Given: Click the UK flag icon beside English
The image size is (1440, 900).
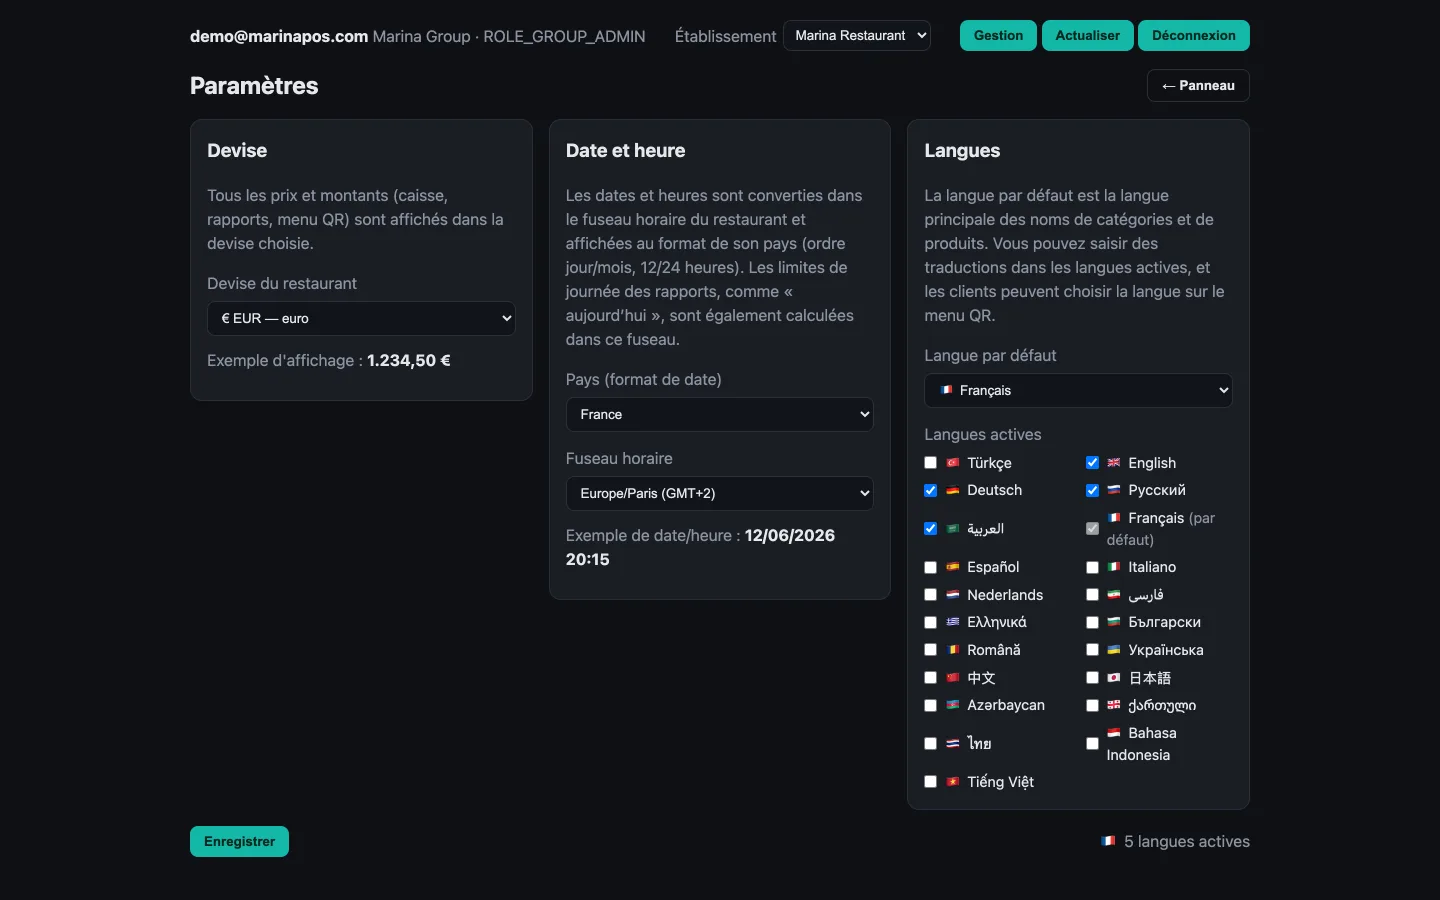Looking at the screenshot, I should [1114, 463].
